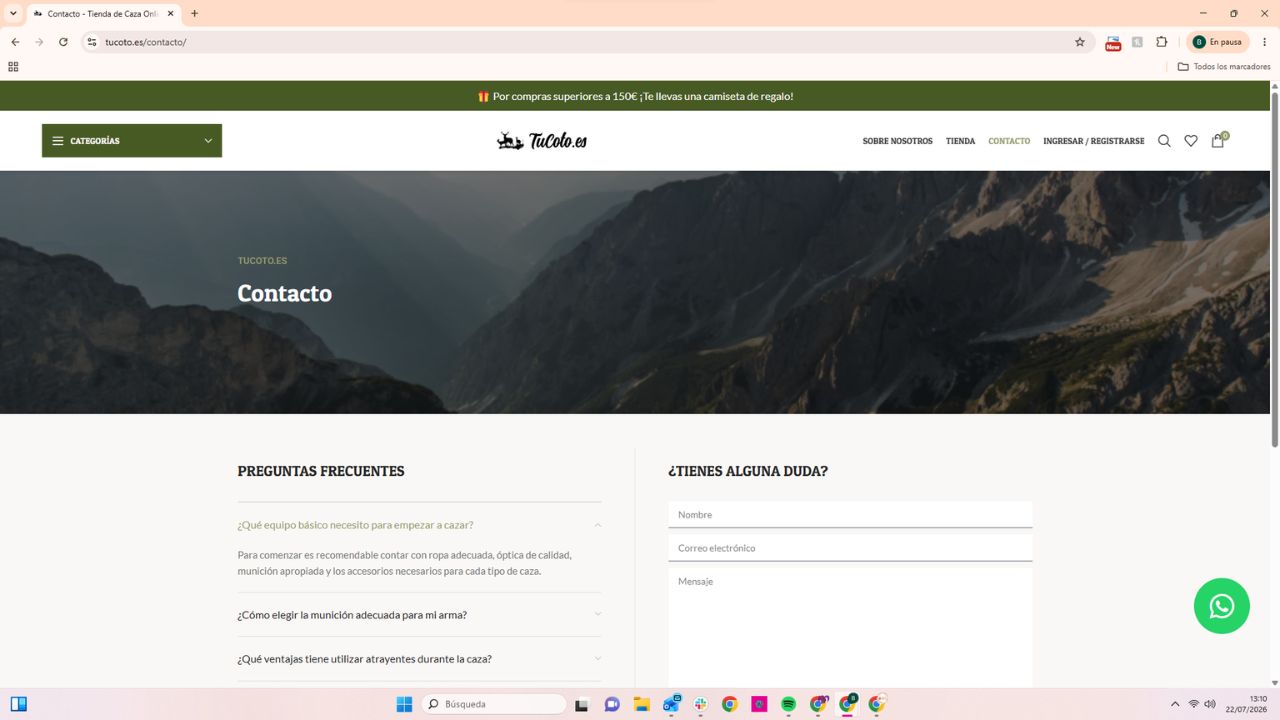Click the Nombre input field

coord(850,515)
